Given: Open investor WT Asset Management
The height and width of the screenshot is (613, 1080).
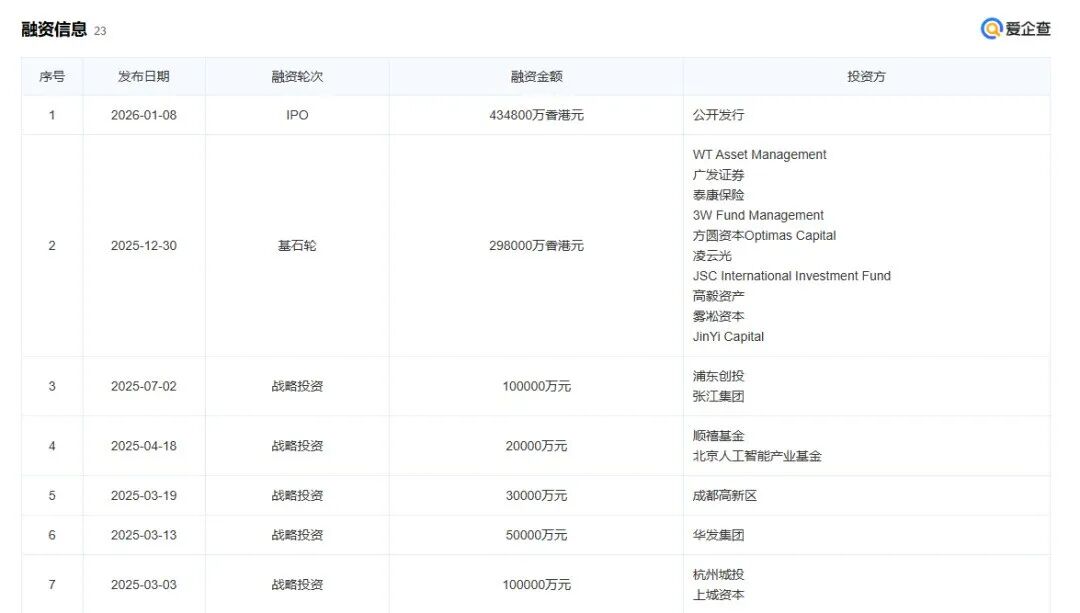Looking at the screenshot, I should coord(760,155).
